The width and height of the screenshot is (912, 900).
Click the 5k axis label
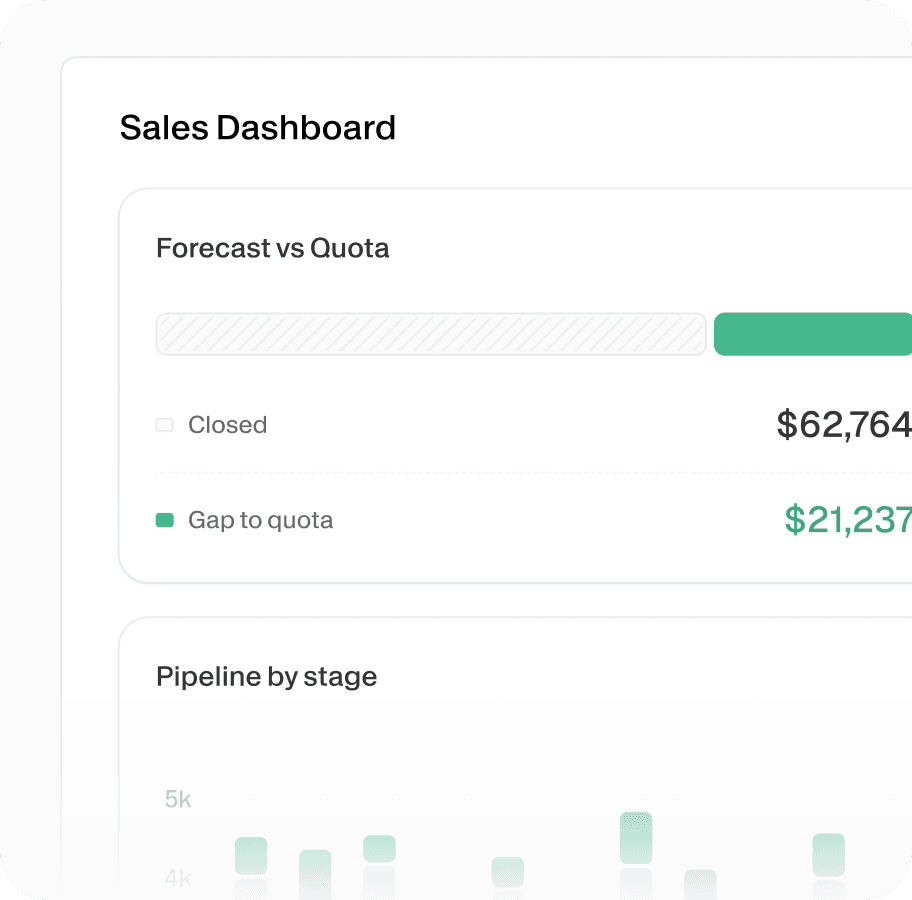tap(178, 799)
